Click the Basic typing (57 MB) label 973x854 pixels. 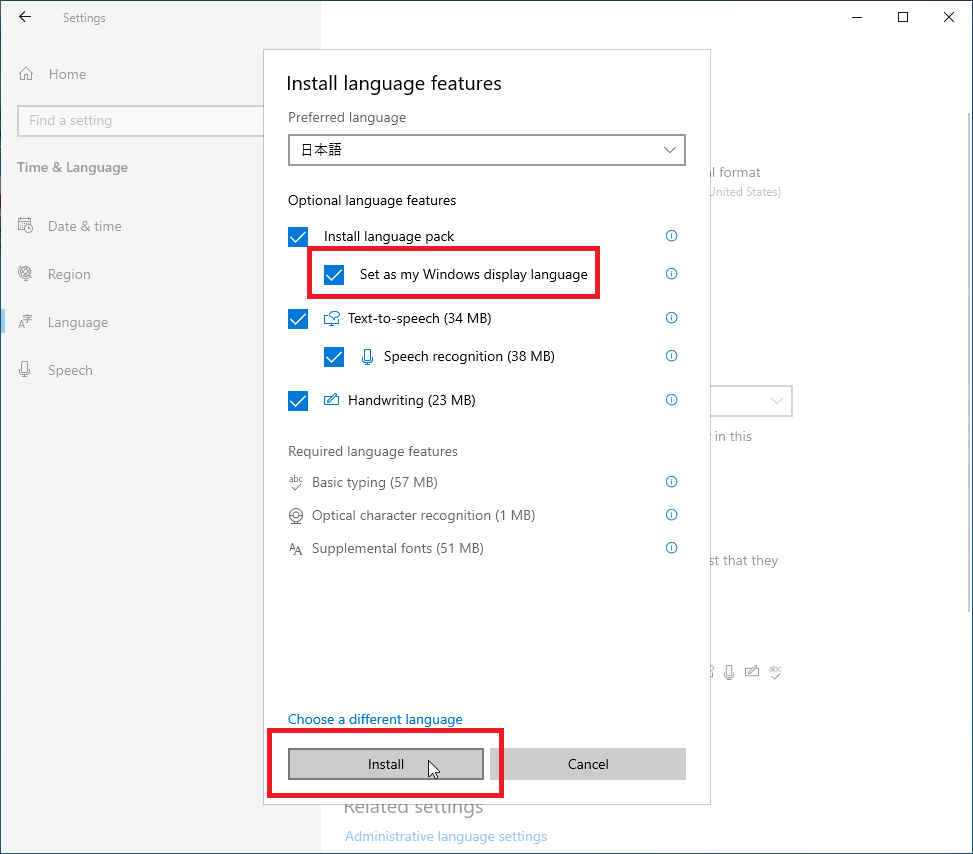[x=374, y=482]
